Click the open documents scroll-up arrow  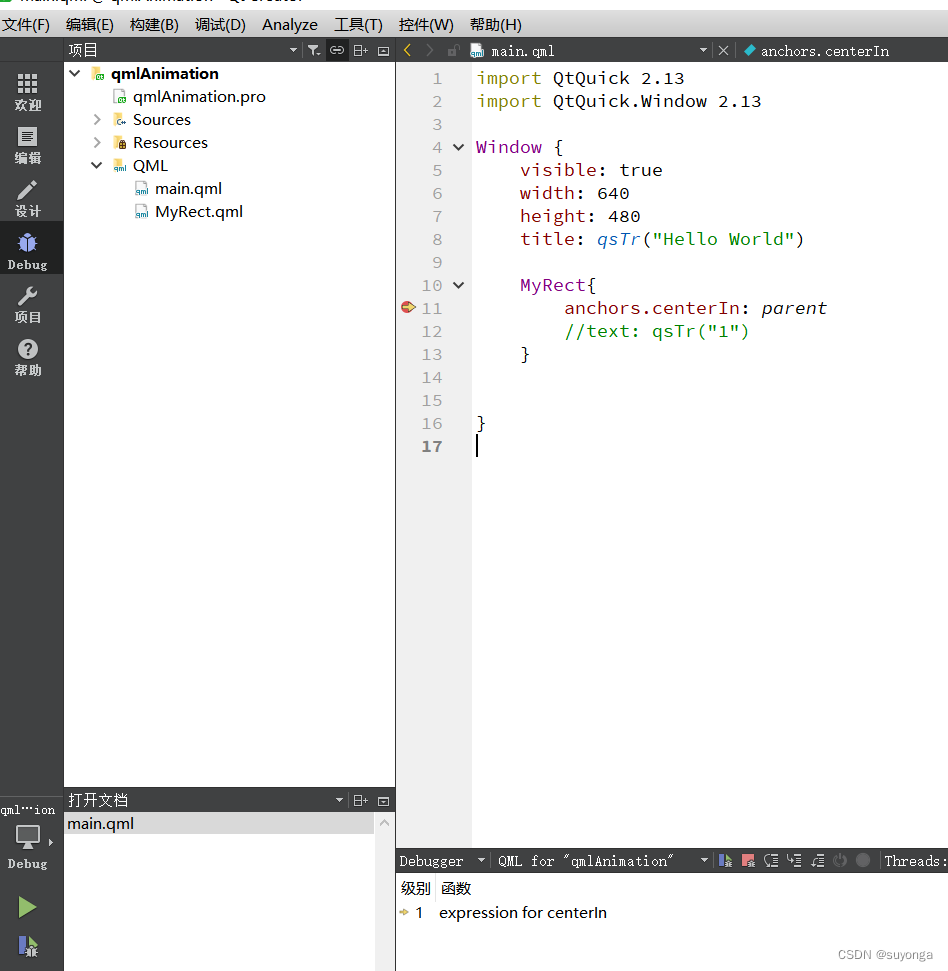point(385,823)
